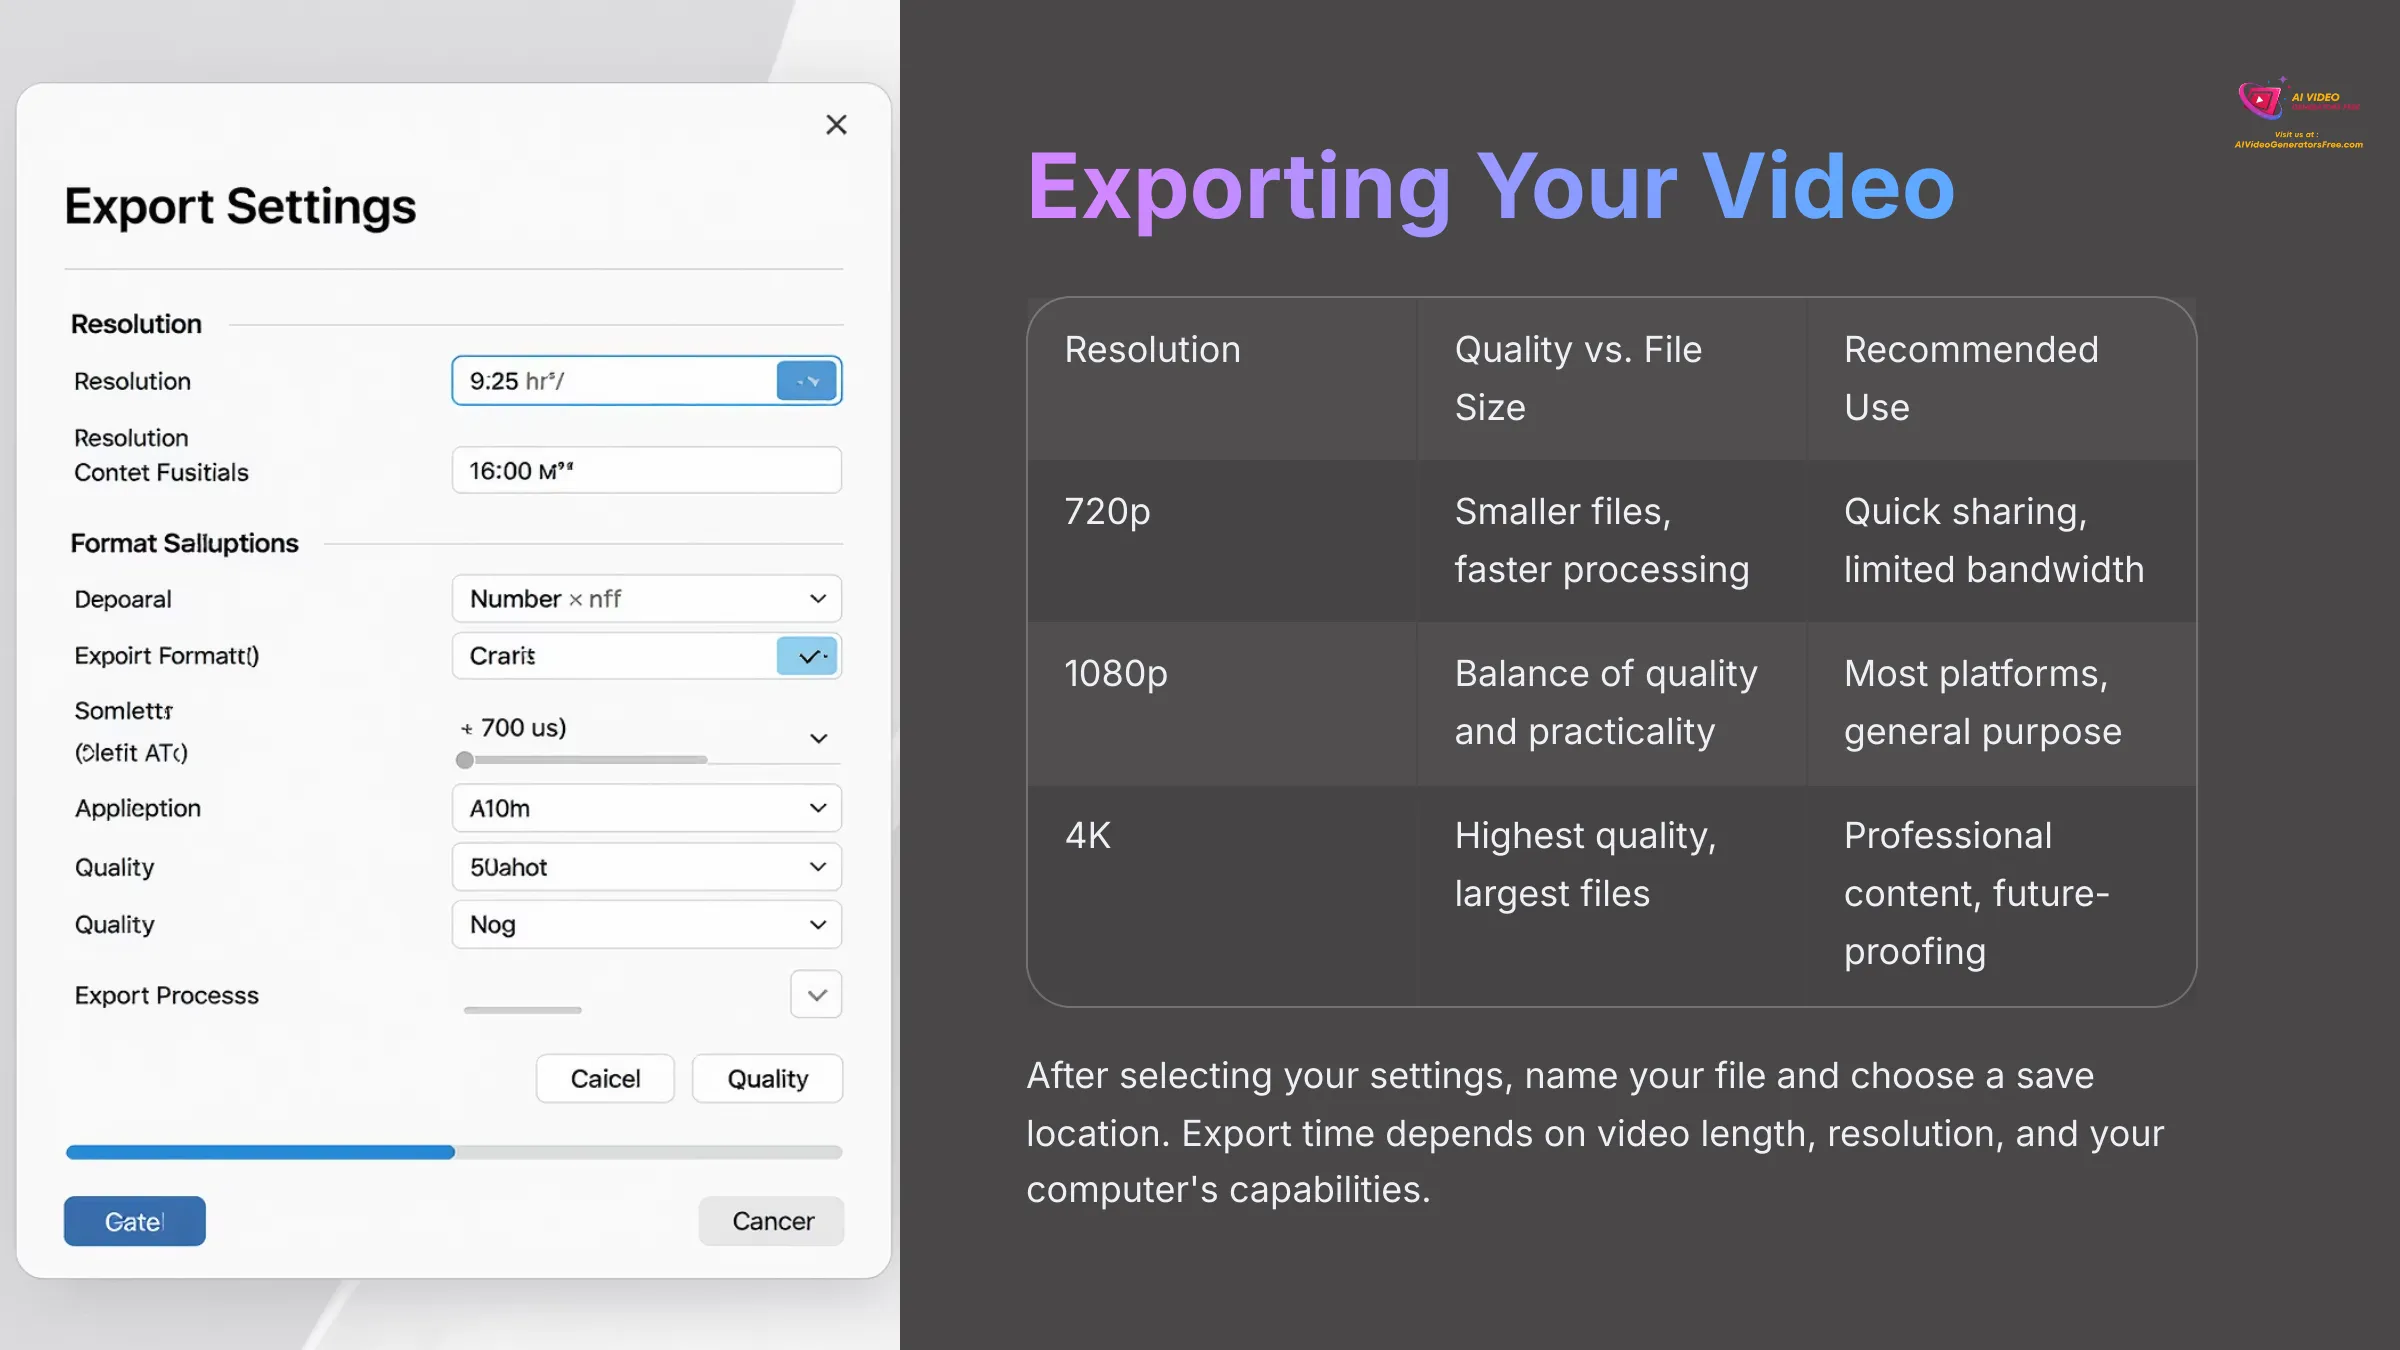Click the 16:00 Contet Fusitials field
This screenshot has height=1350, width=2400.
pos(647,470)
